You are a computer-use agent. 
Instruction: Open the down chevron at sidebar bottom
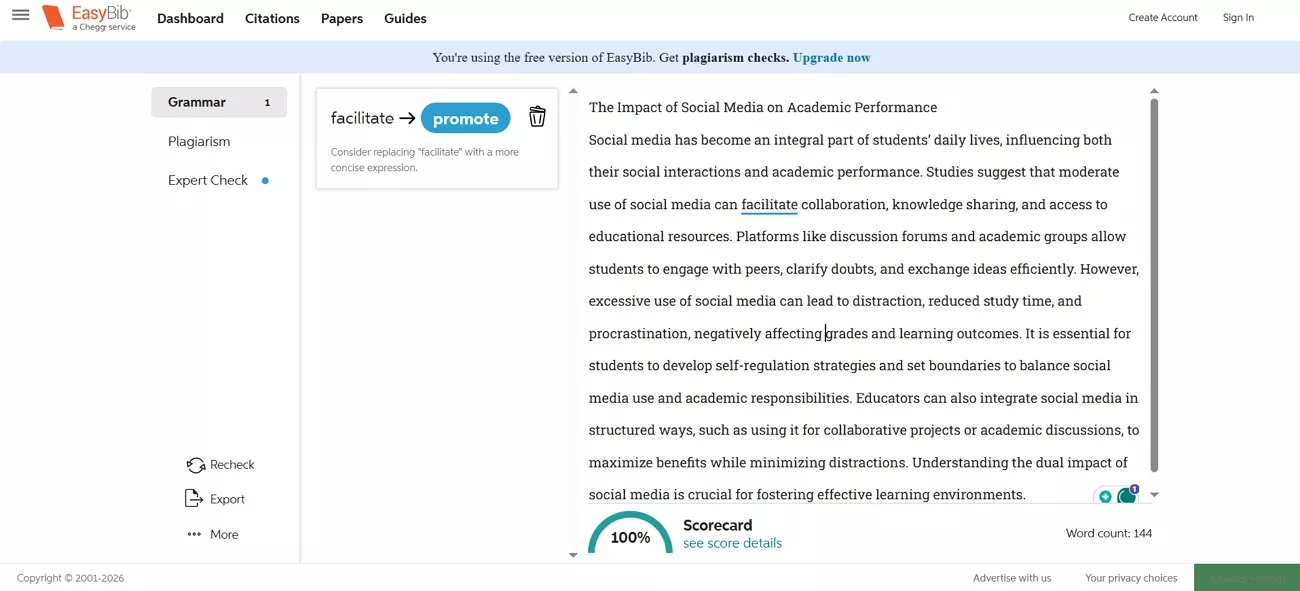[x=573, y=555]
